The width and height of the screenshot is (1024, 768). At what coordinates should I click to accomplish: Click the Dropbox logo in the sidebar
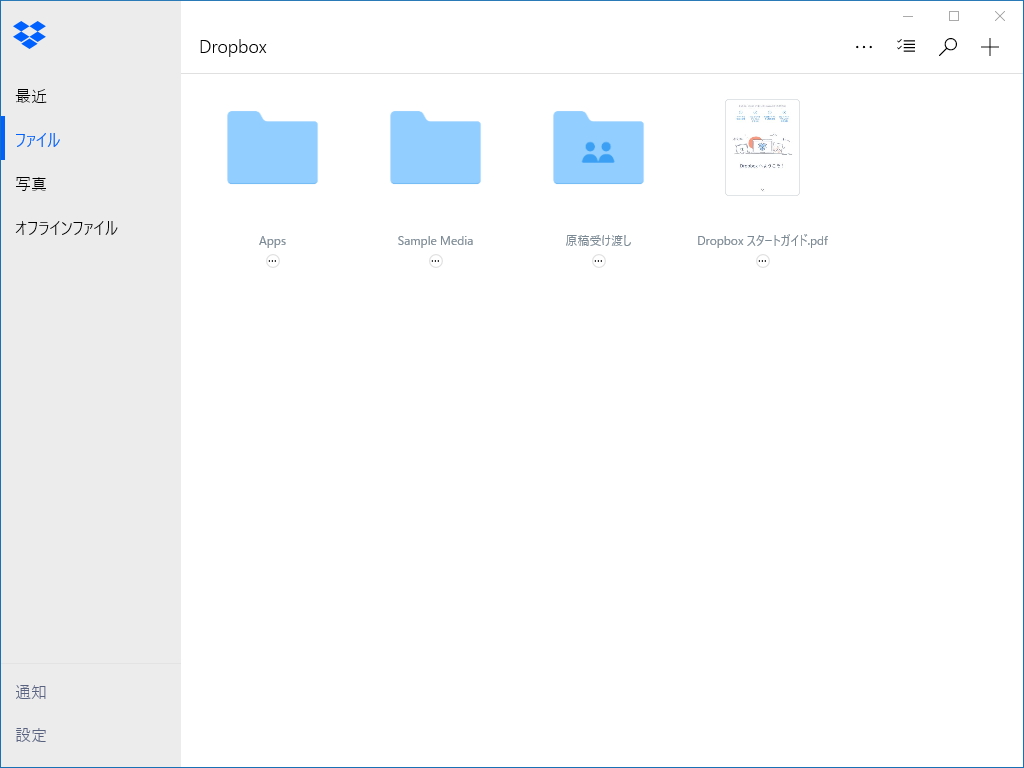[30, 35]
